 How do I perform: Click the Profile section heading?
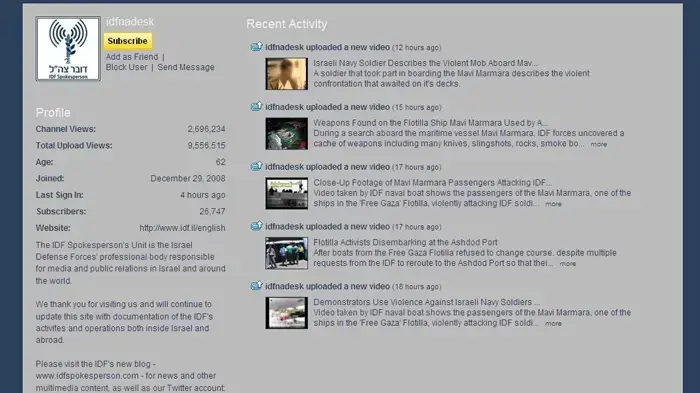(x=53, y=113)
